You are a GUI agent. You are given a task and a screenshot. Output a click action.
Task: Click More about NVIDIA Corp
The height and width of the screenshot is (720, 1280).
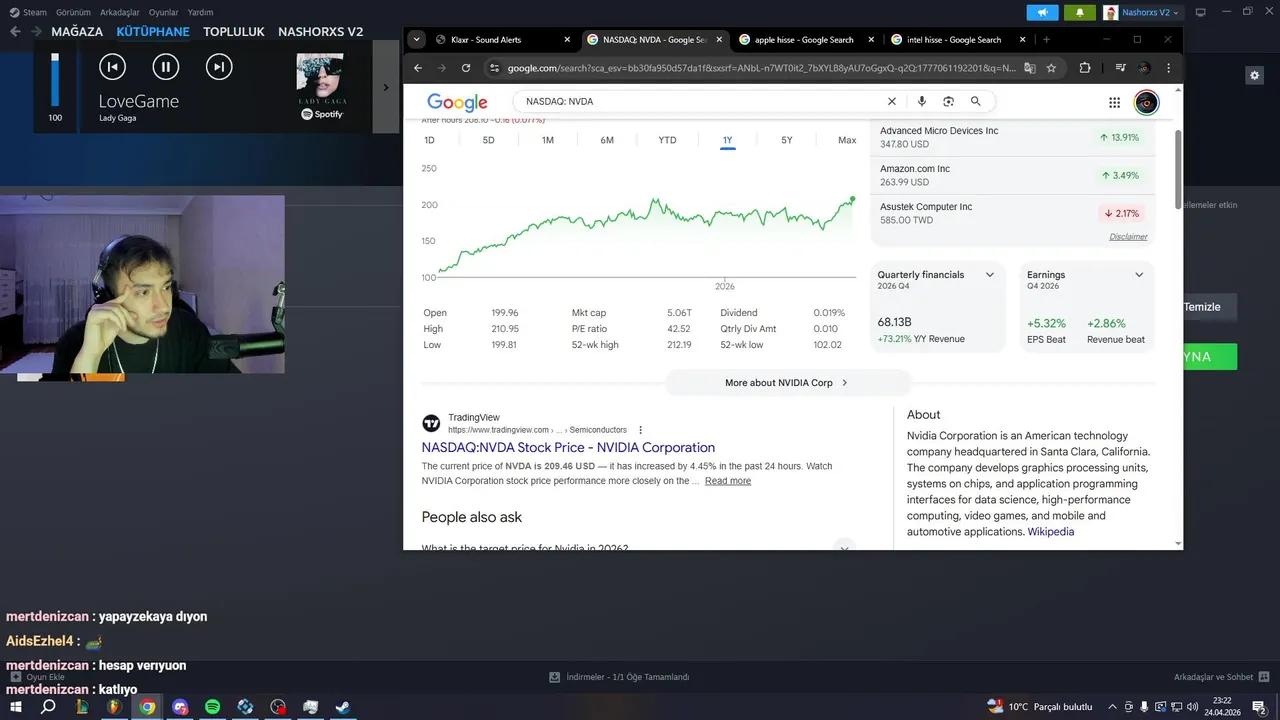[x=787, y=383]
